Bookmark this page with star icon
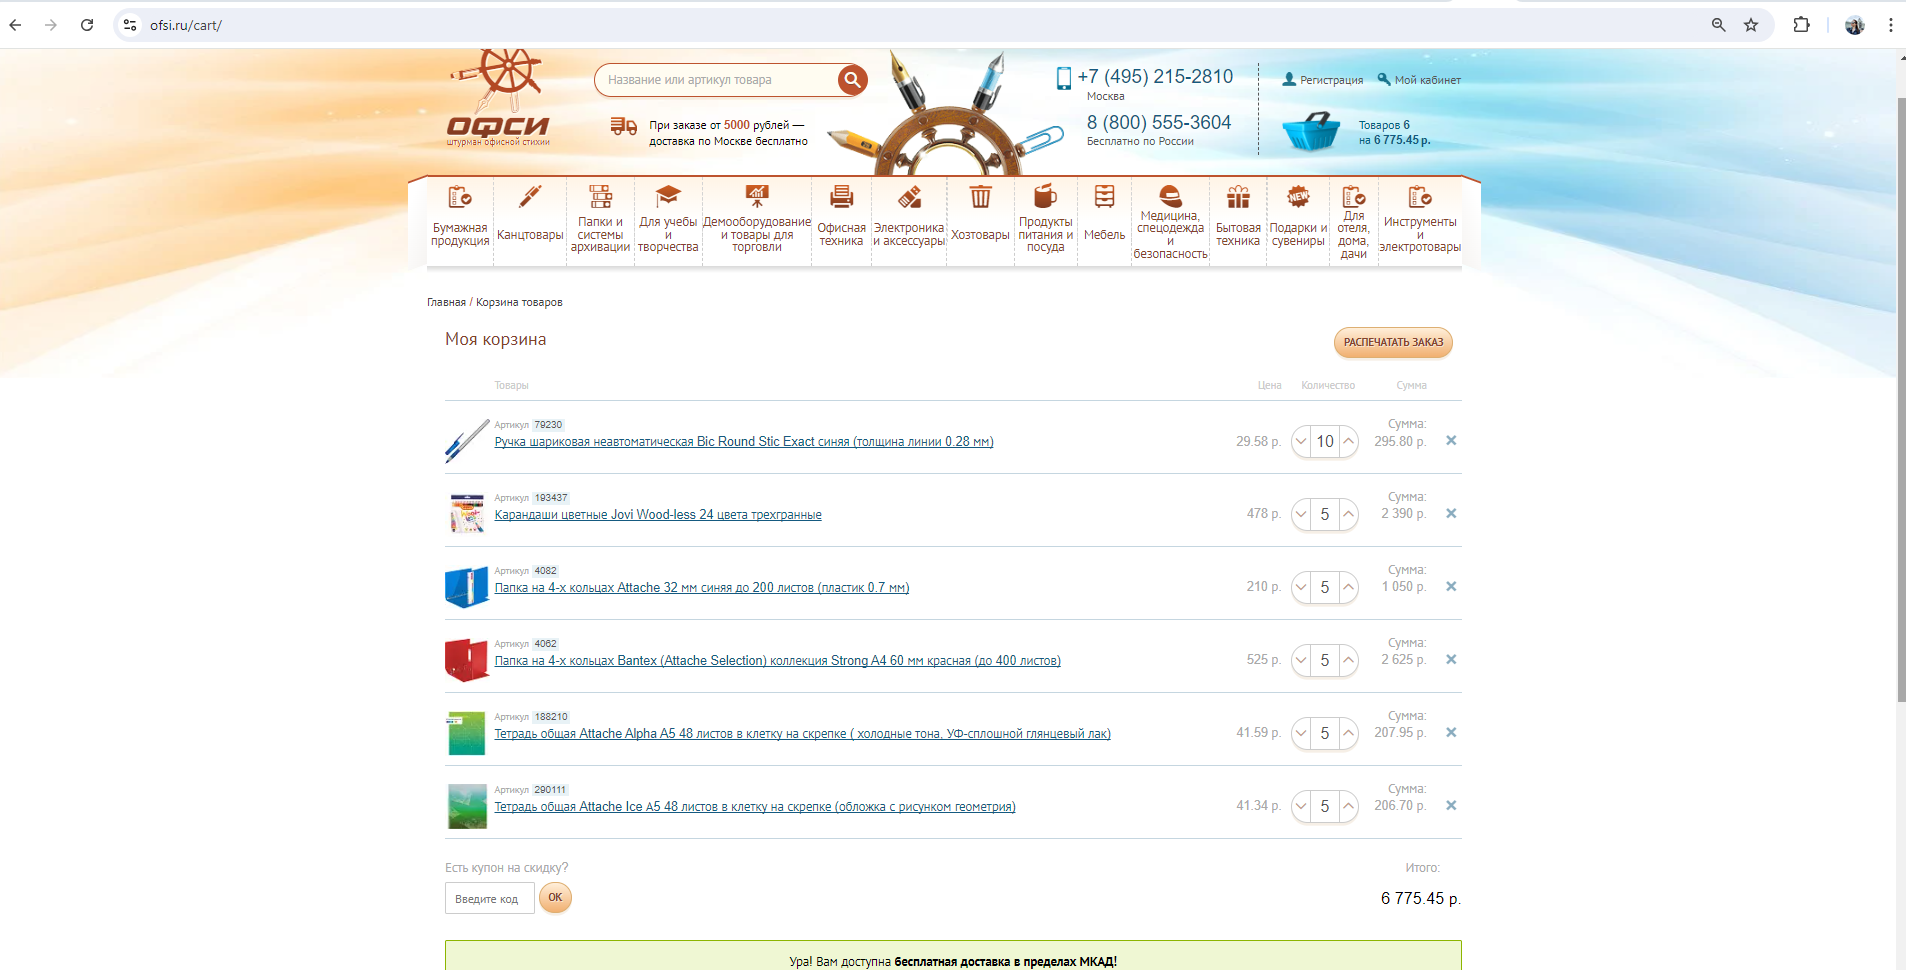 pyautogui.click(x=1751, y=25)
